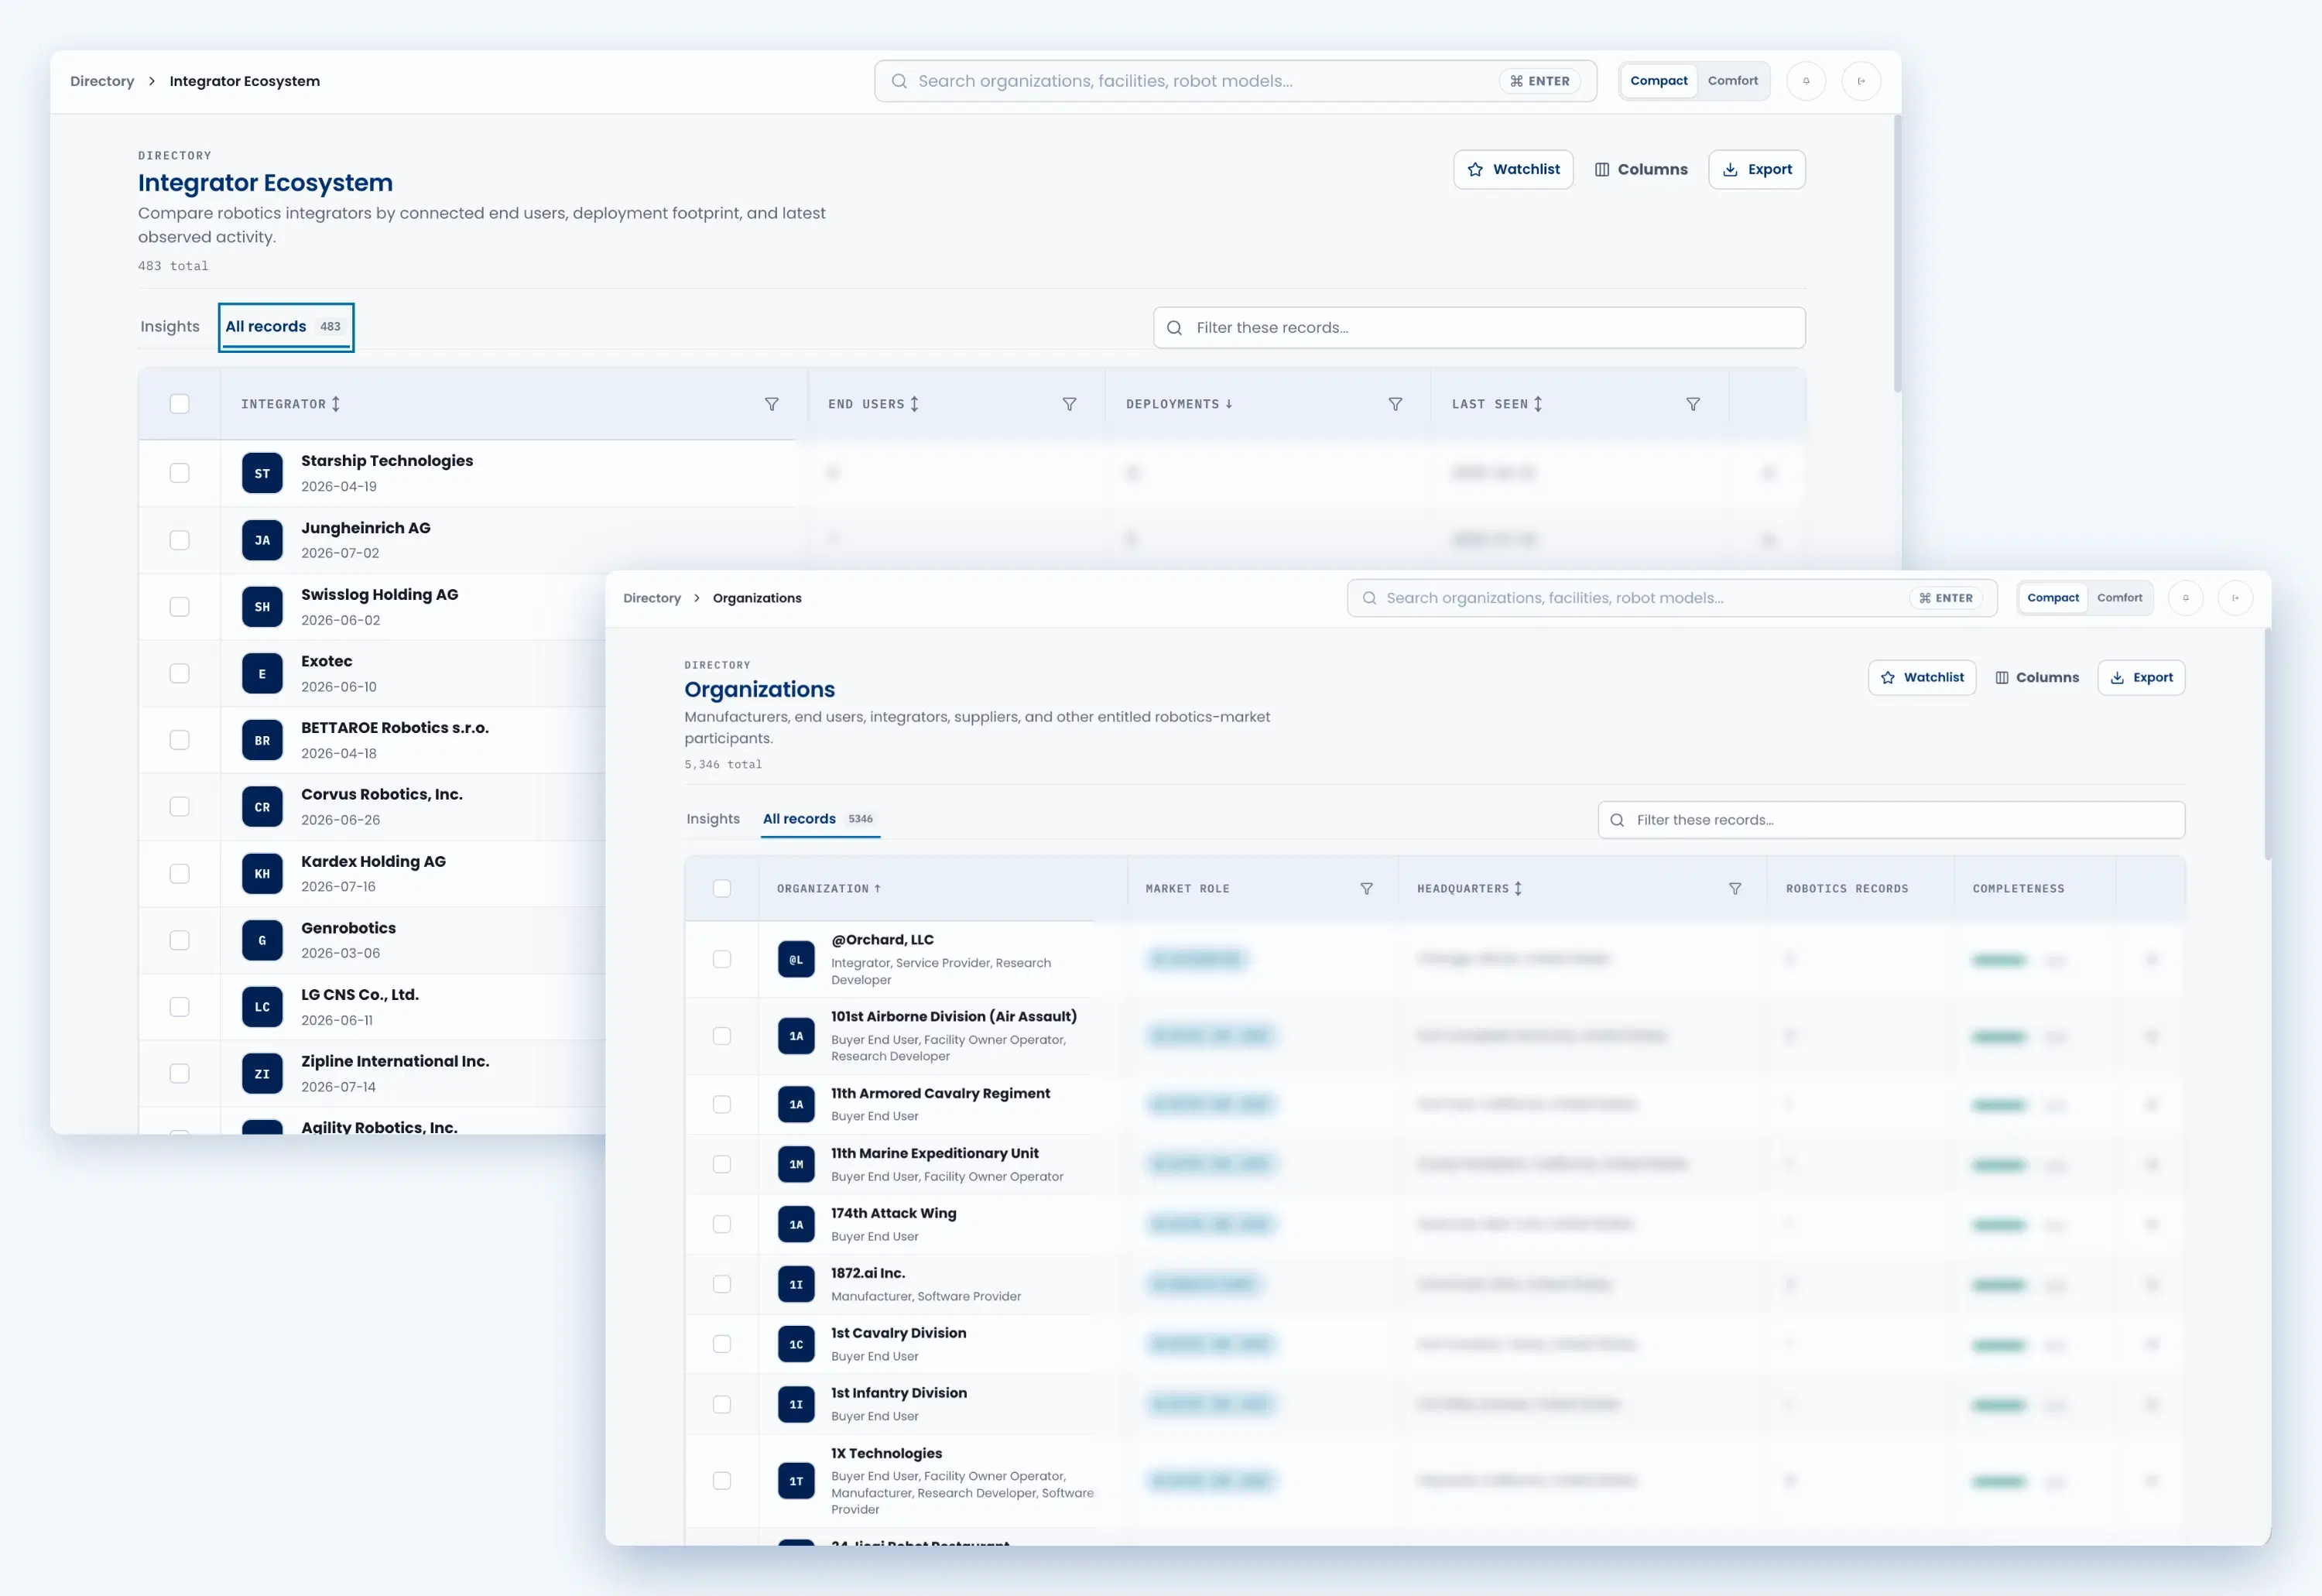Open notifications bell in Organizations window
Image resolution: width=2322 pixels, height=1596 pixels.
pyautogui.click(x=2185, y=598)
